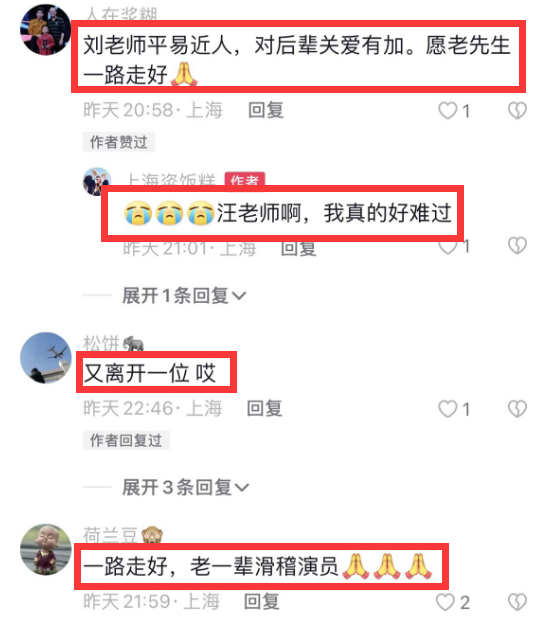Like the 一路走好 comment by 荷兰豆
Viewport: 537px width, 620px height.
(445, 603)
